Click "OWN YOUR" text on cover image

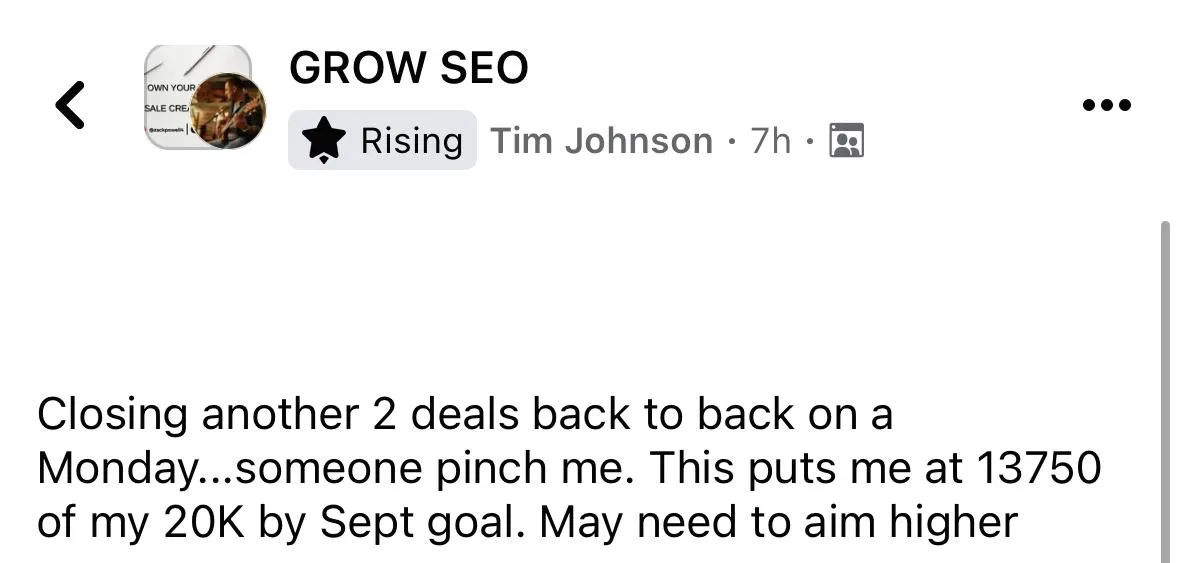pos(171,88)
